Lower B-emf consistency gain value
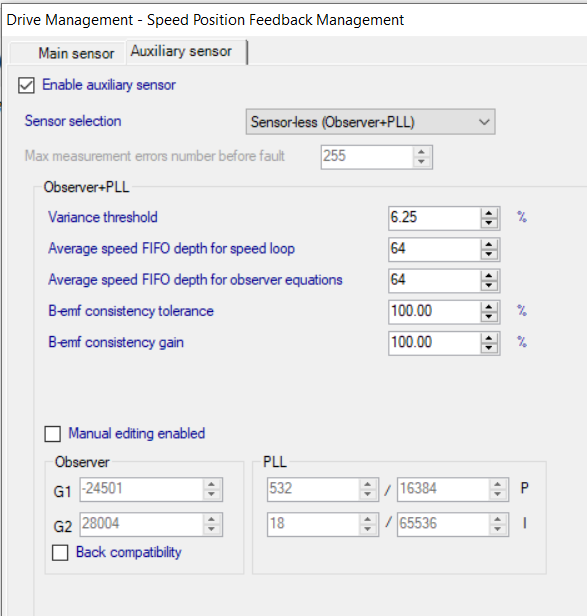 pyautogui.click(x=489, y=348)
